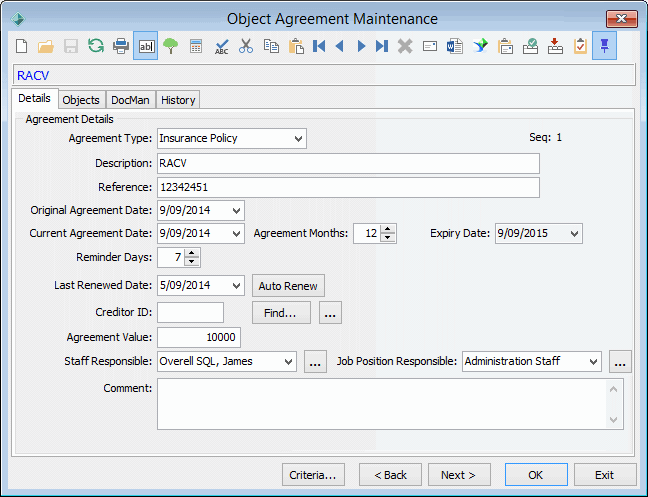Click the Auto Renew button
The image size is (648, 497).
[x=288, y=286]
